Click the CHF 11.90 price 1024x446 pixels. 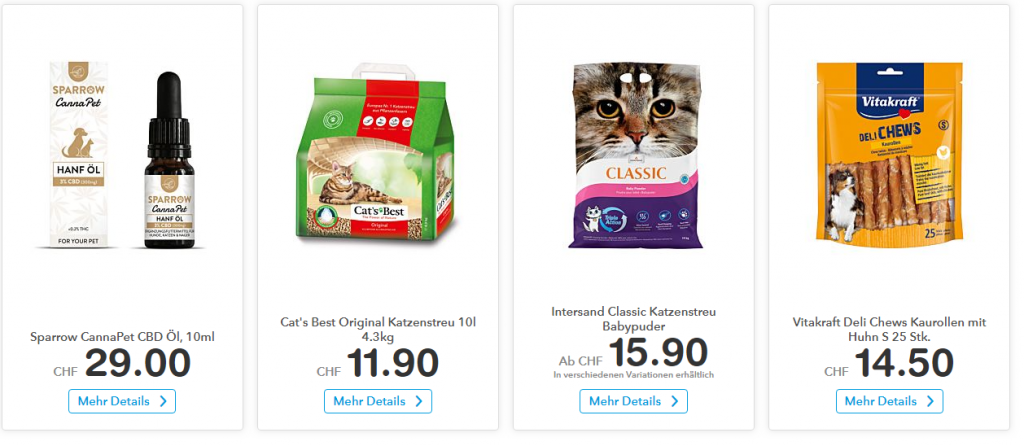tap(378, 364)
